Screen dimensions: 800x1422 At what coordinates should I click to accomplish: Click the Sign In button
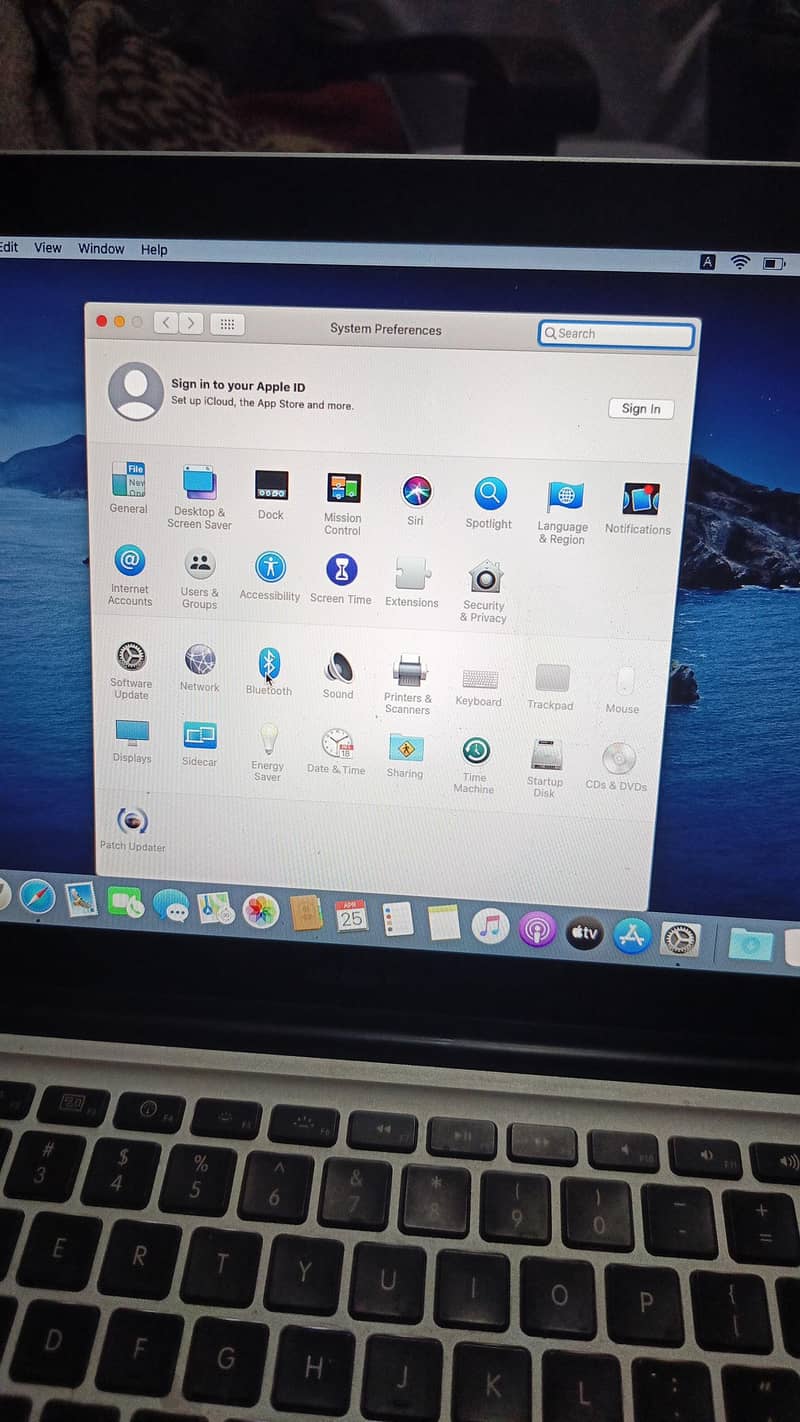[x=641, y=408]
